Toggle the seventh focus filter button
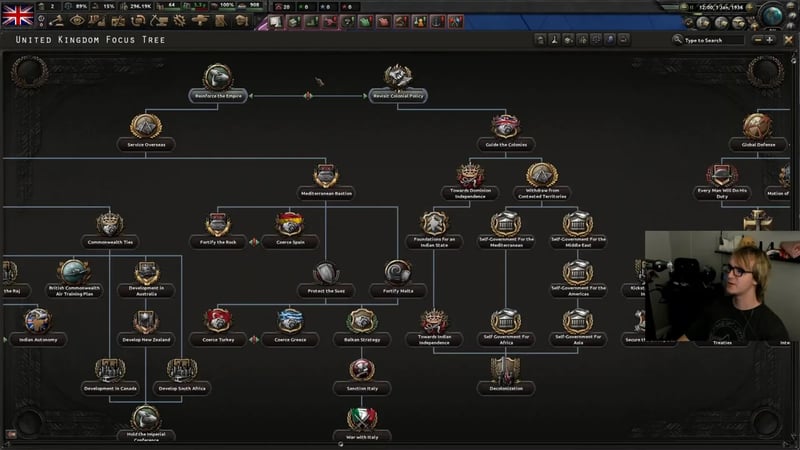 tap(623, 40)
